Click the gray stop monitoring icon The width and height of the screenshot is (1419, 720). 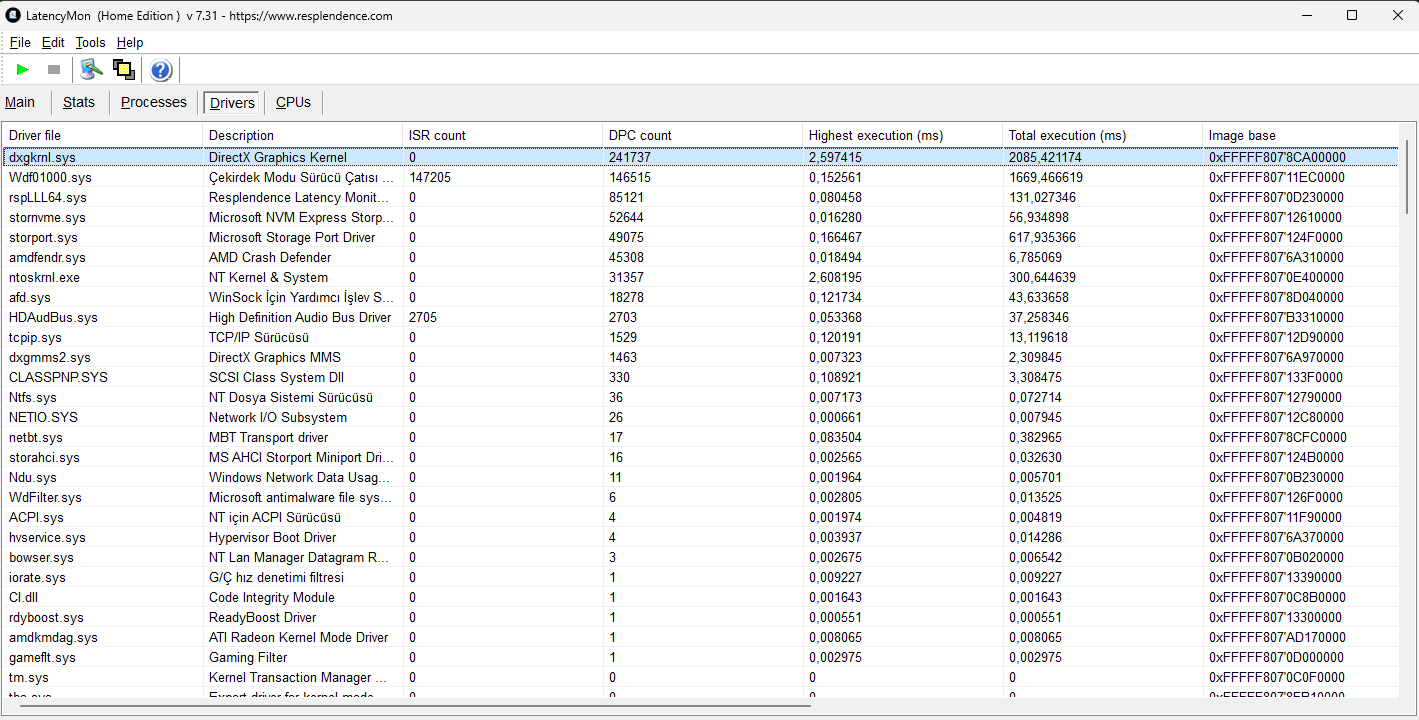pyautogui.click(x=54, y=70)
